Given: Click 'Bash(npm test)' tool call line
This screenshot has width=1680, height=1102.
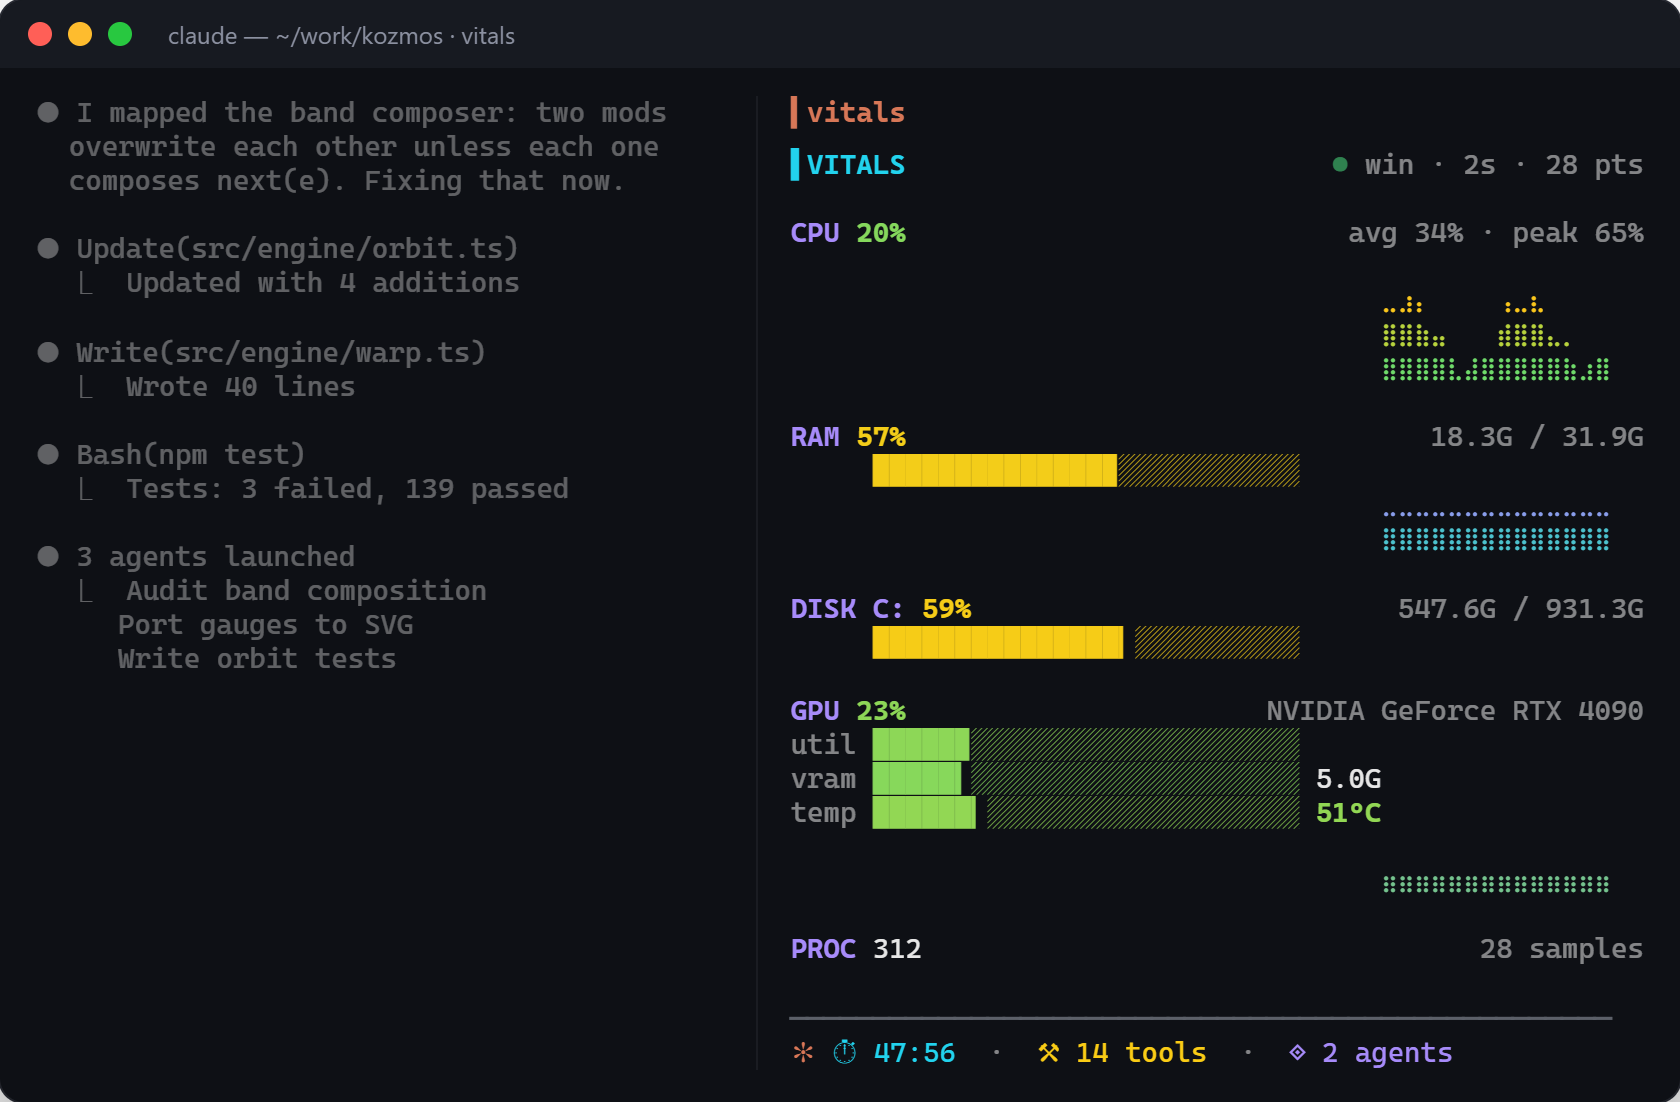Looking at the screenshot, I should tap(191, 454).
